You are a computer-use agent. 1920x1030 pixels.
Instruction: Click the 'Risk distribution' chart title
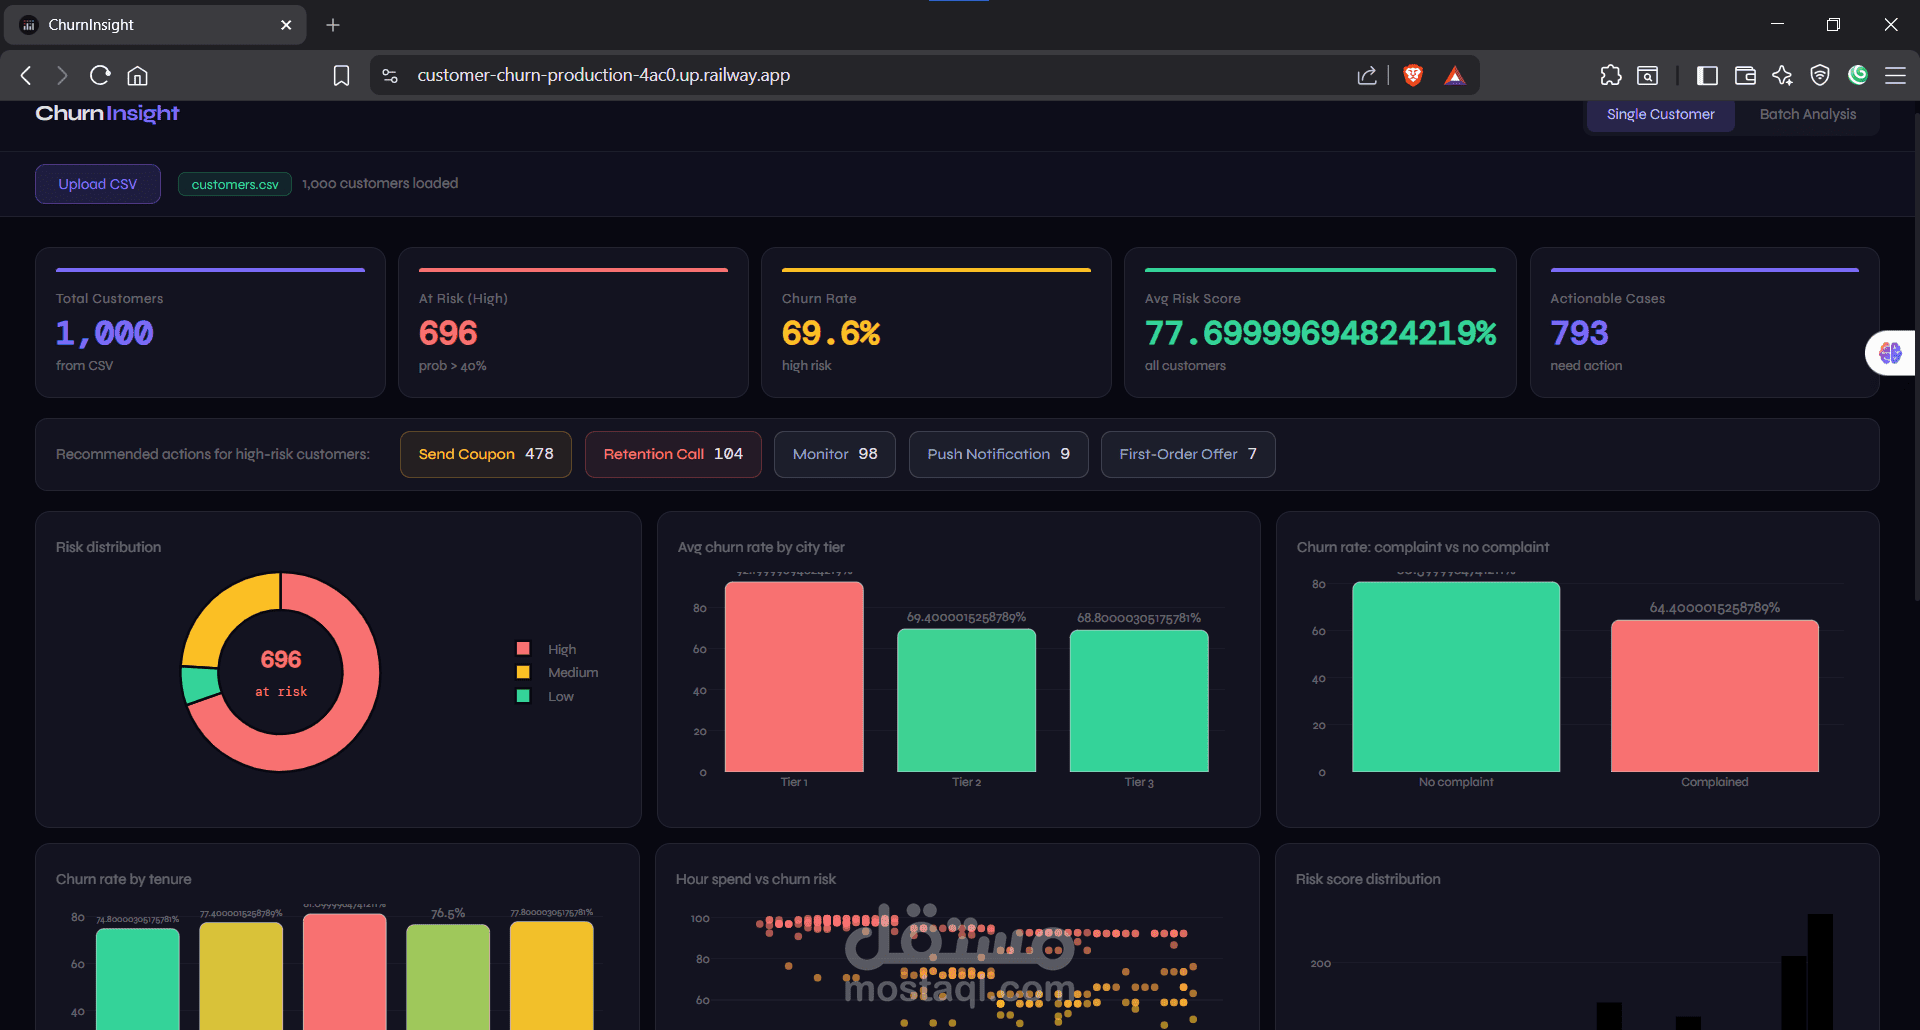(108, 547)
